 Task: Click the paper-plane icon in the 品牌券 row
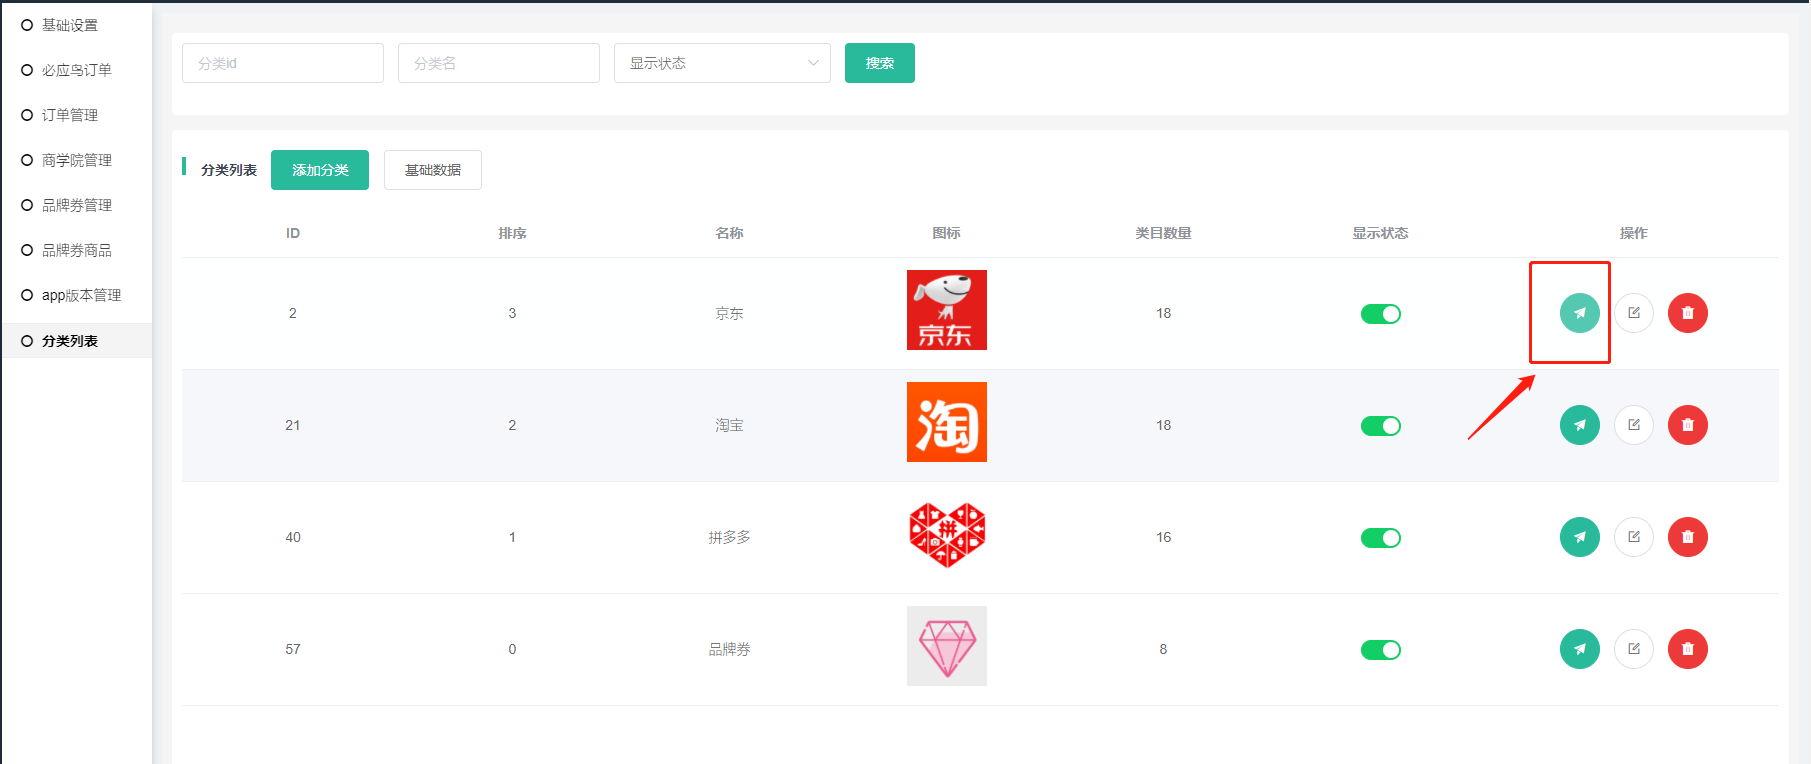click(1579, 649)
